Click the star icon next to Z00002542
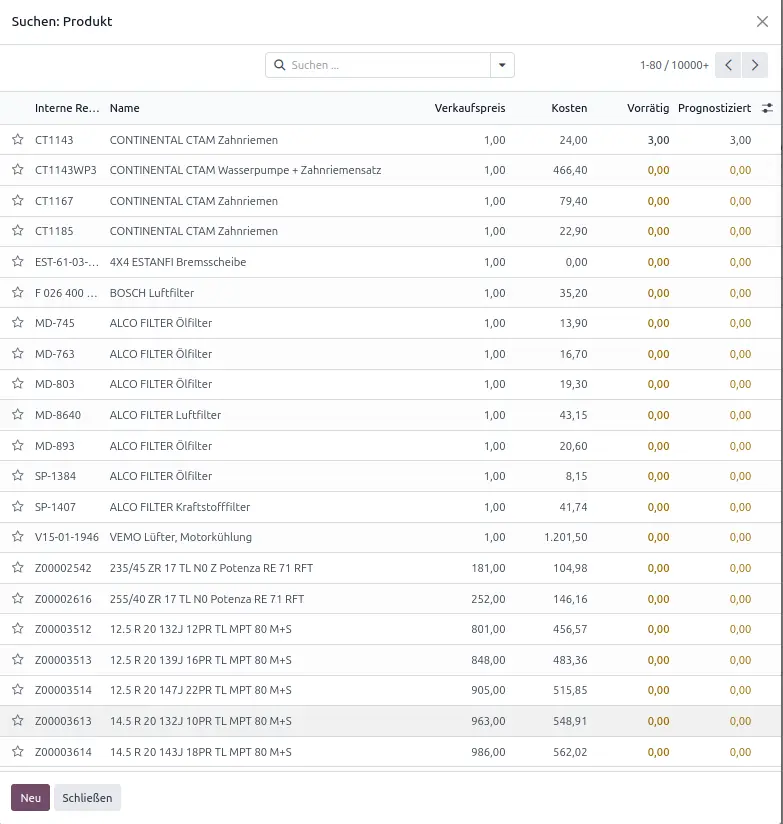 click(17, 568)
